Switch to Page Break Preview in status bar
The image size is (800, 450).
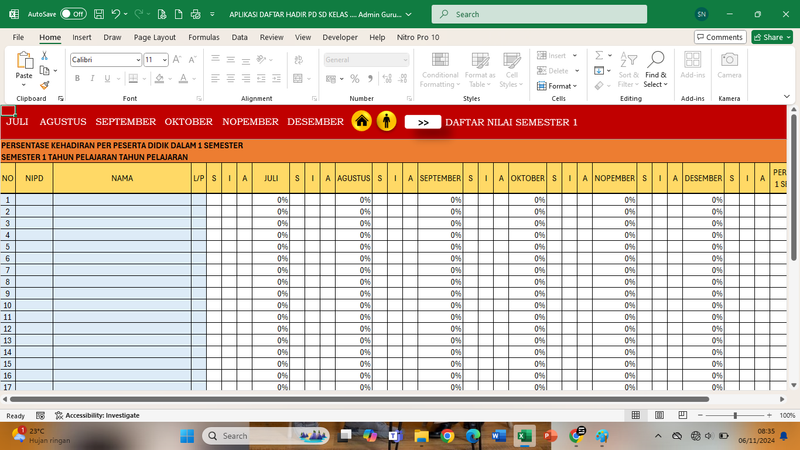click(683, 415)
